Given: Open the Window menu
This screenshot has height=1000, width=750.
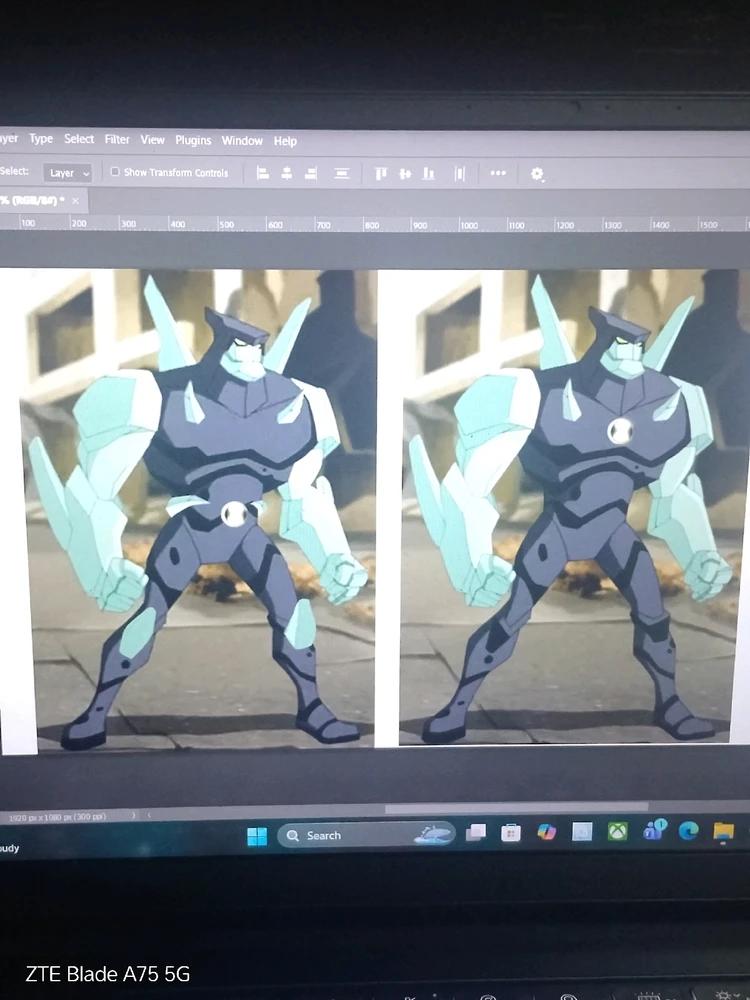Looking at the screenshot, I should click(242, 141).
